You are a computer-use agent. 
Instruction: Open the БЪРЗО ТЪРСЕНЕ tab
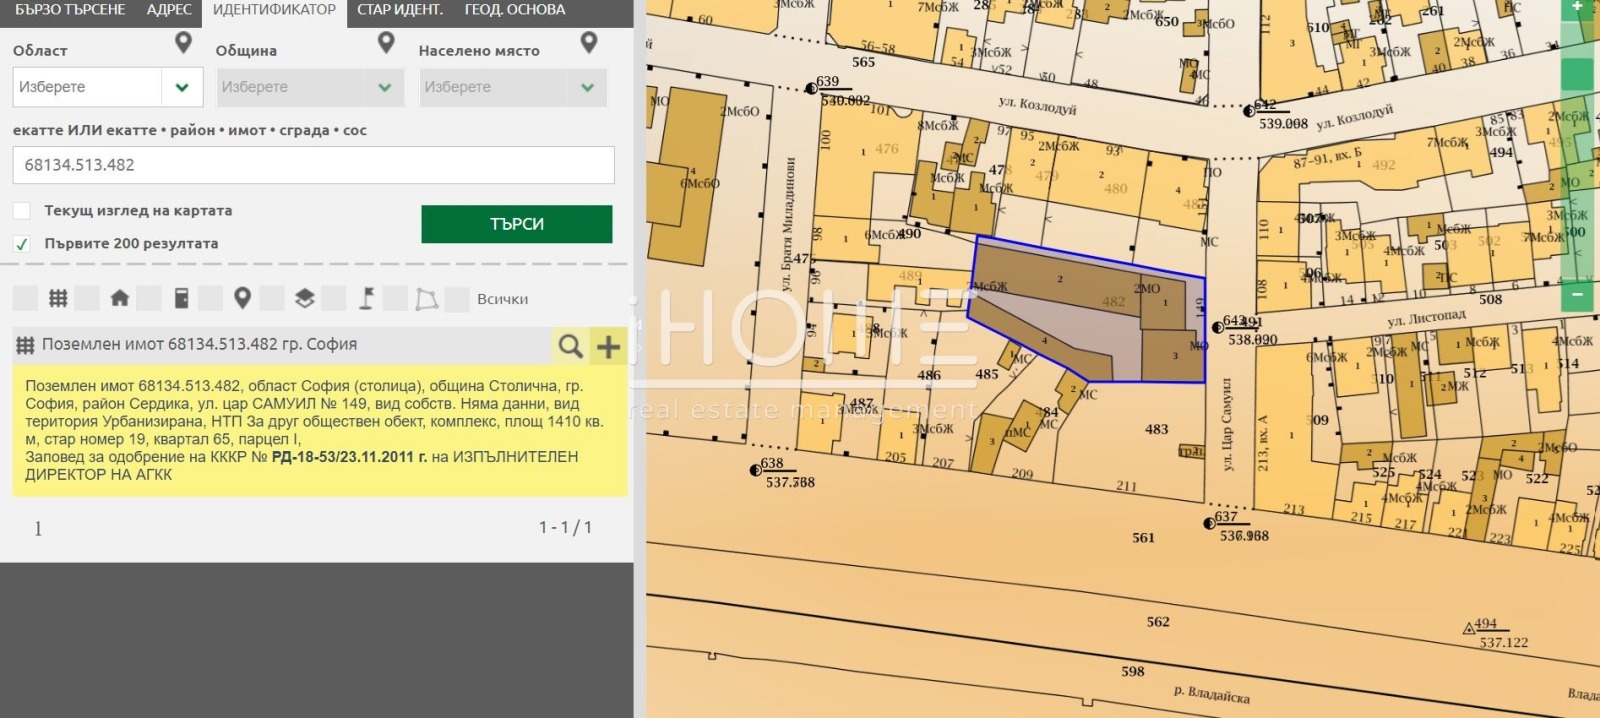[70, 10]
